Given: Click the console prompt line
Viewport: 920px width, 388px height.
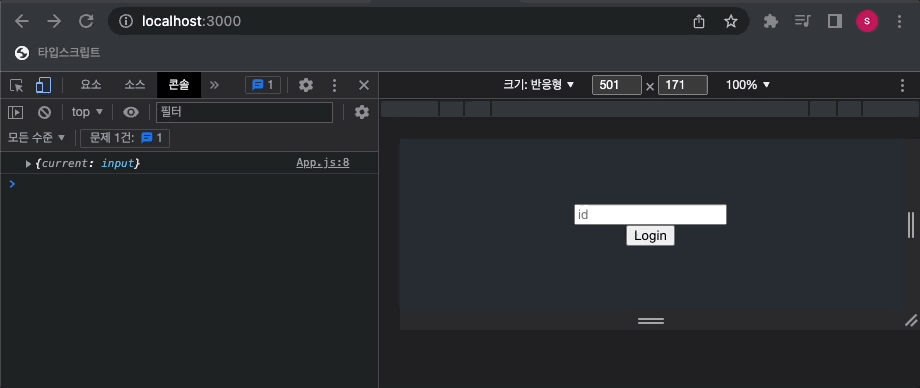Looking at the screenshot, I should [x=189, y=184].
